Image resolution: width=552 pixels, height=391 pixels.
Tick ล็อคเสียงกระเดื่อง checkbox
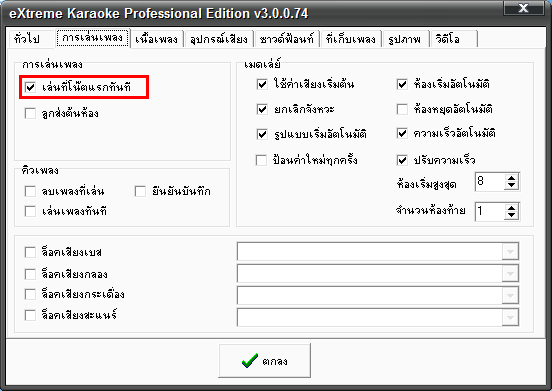pyautogui.click(x=30, y=294)
